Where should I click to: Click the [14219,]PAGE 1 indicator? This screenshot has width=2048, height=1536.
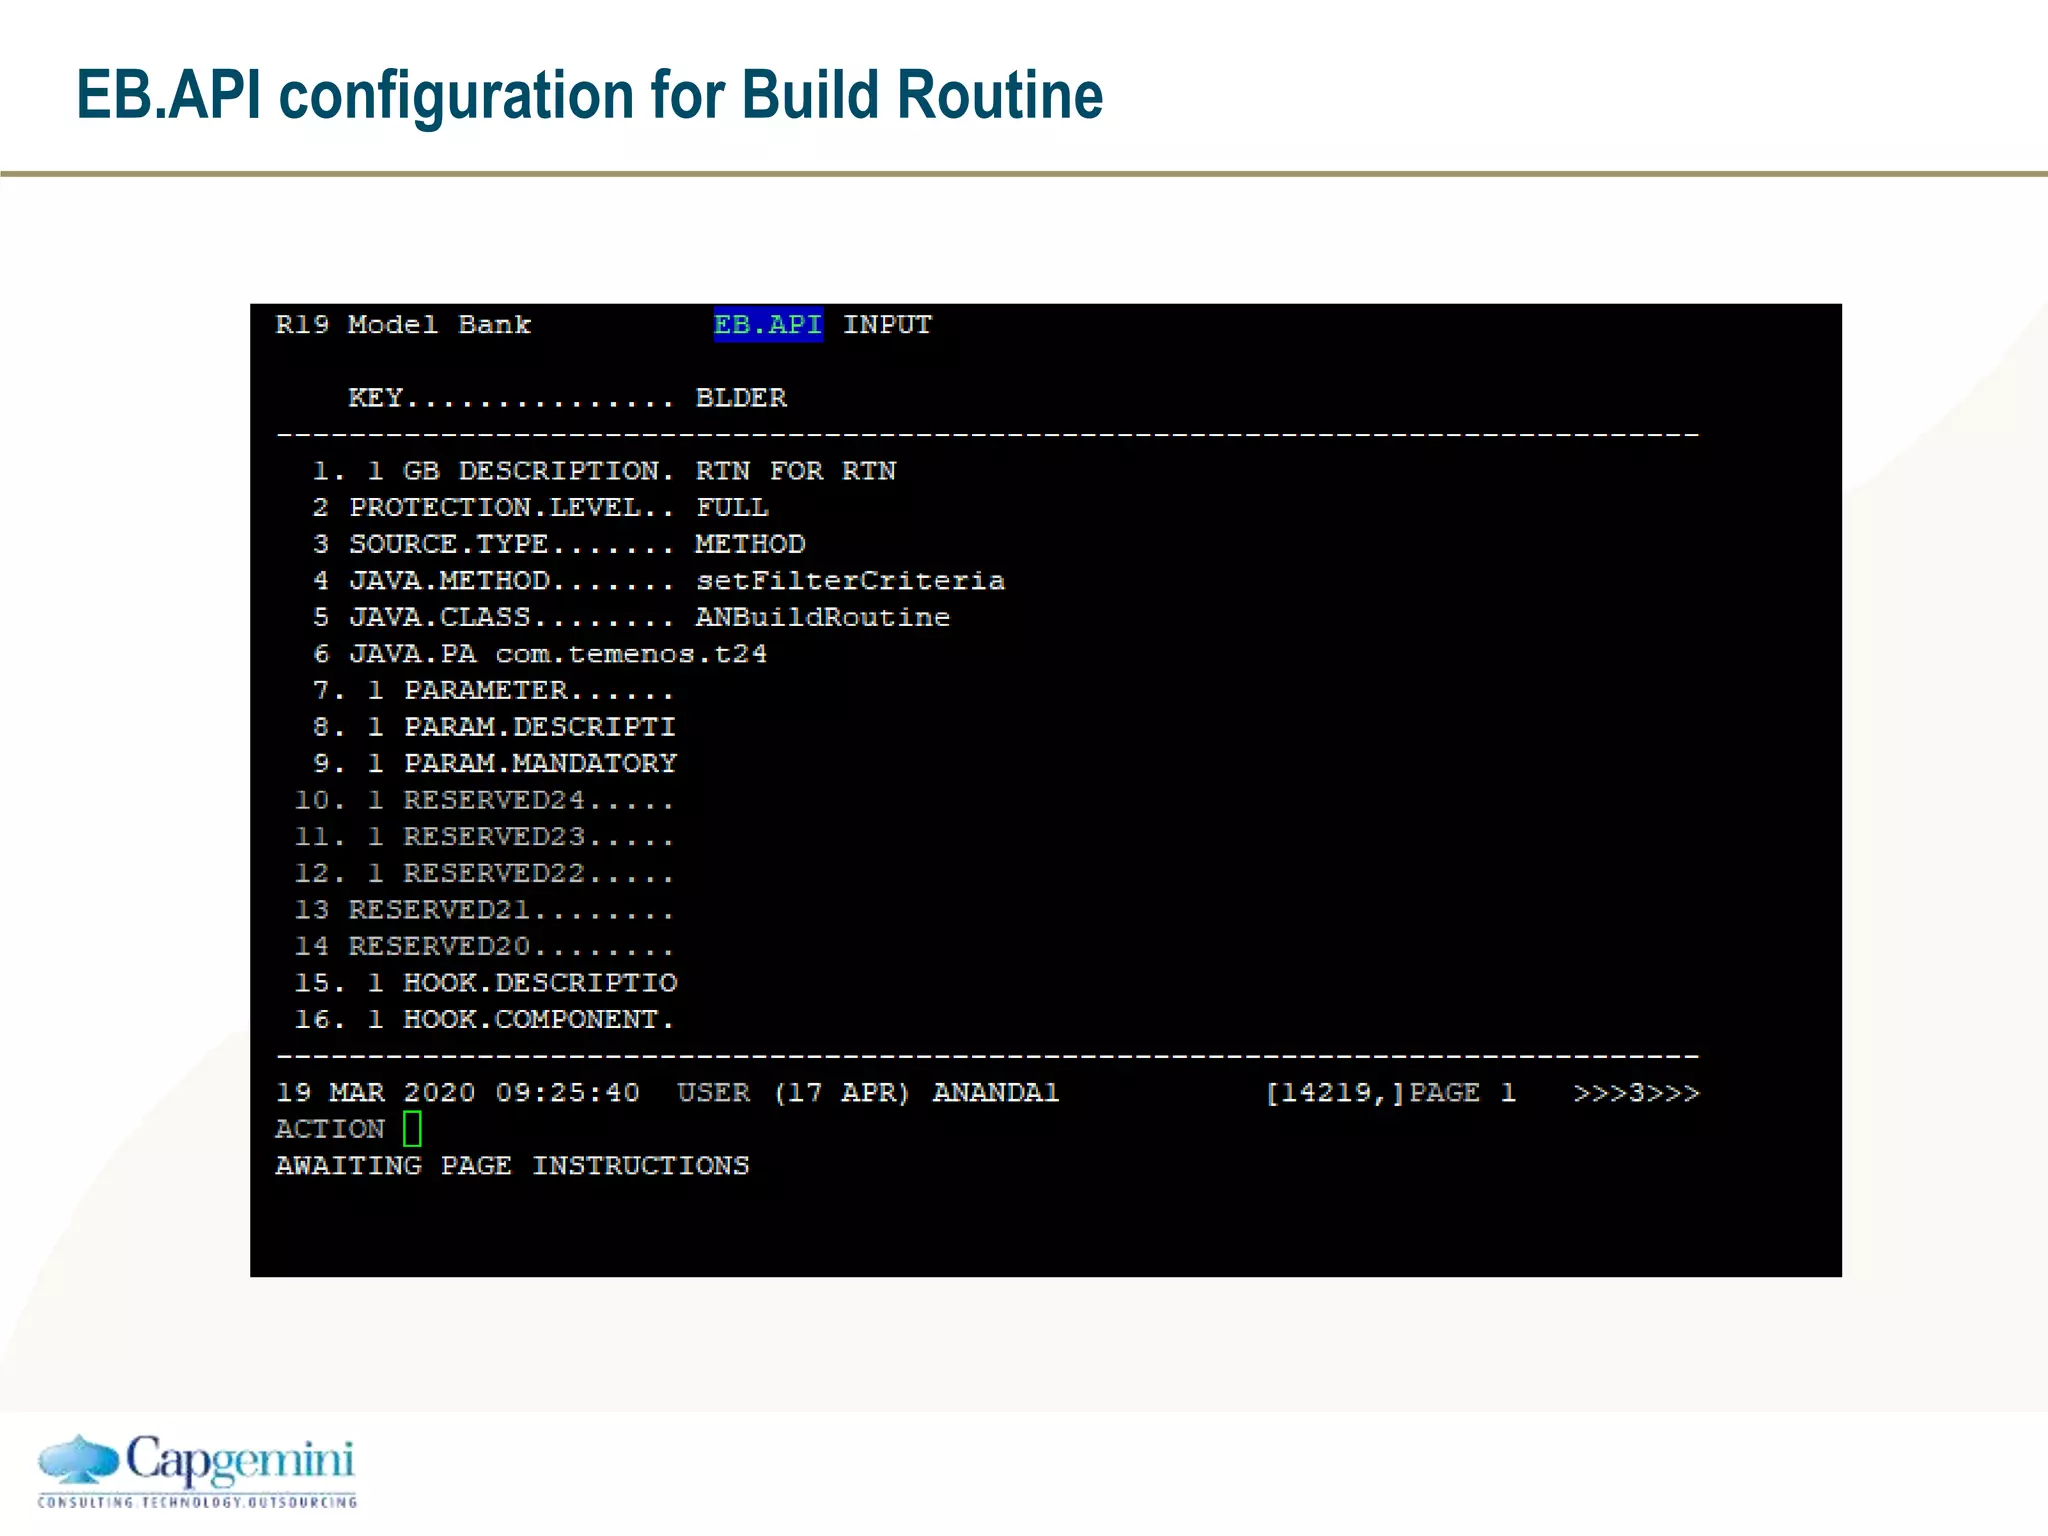point(1391,1093)
